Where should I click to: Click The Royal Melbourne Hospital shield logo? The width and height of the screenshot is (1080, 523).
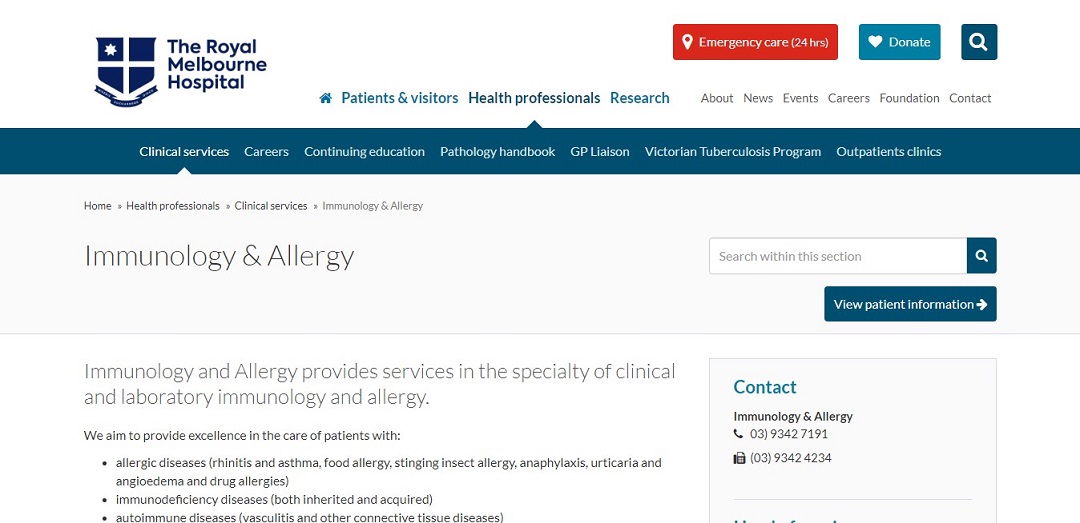tap(126, 72)
